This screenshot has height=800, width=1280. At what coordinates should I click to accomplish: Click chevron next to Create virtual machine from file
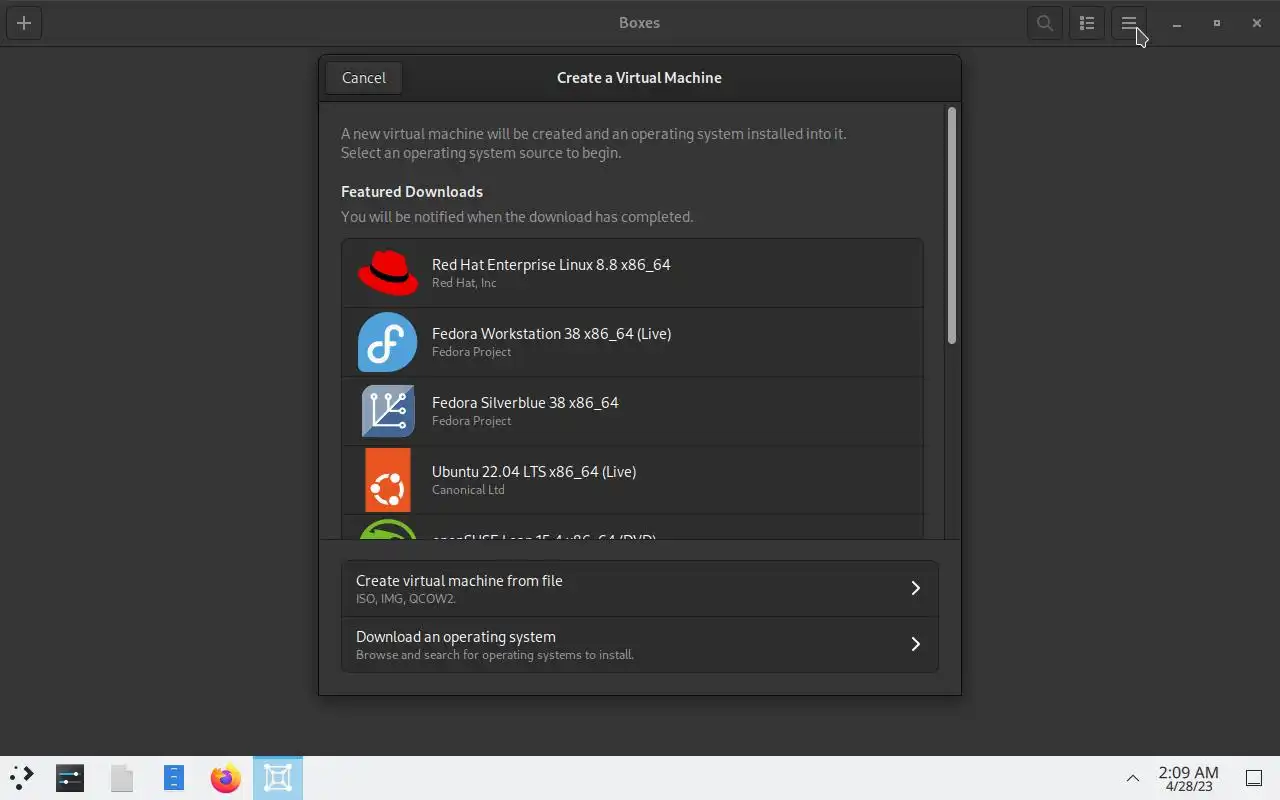coord(915,588)
